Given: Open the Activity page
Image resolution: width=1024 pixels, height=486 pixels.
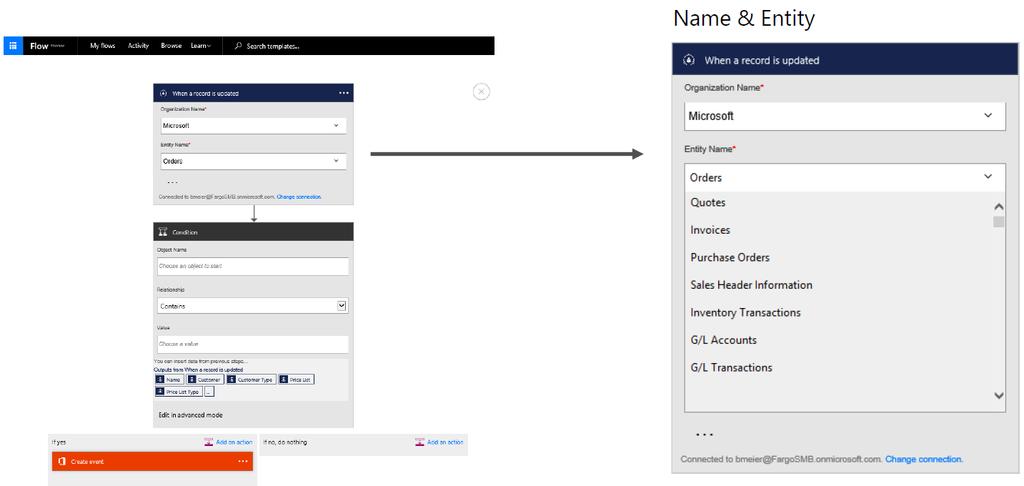Looking at the screenshot, I should pyautogui.click(x=138, y=46).
